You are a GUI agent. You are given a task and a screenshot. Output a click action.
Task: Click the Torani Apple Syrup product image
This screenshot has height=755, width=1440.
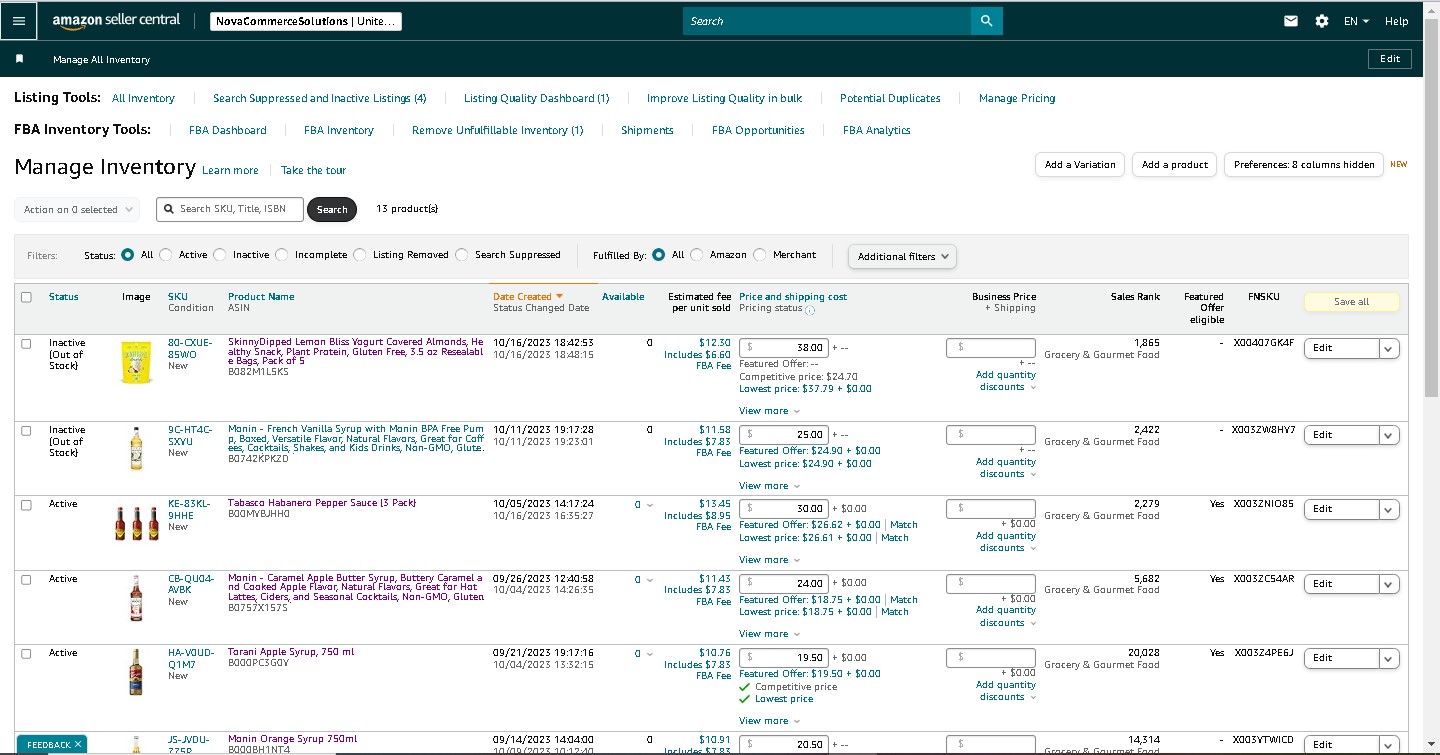(x=136, y=672)
